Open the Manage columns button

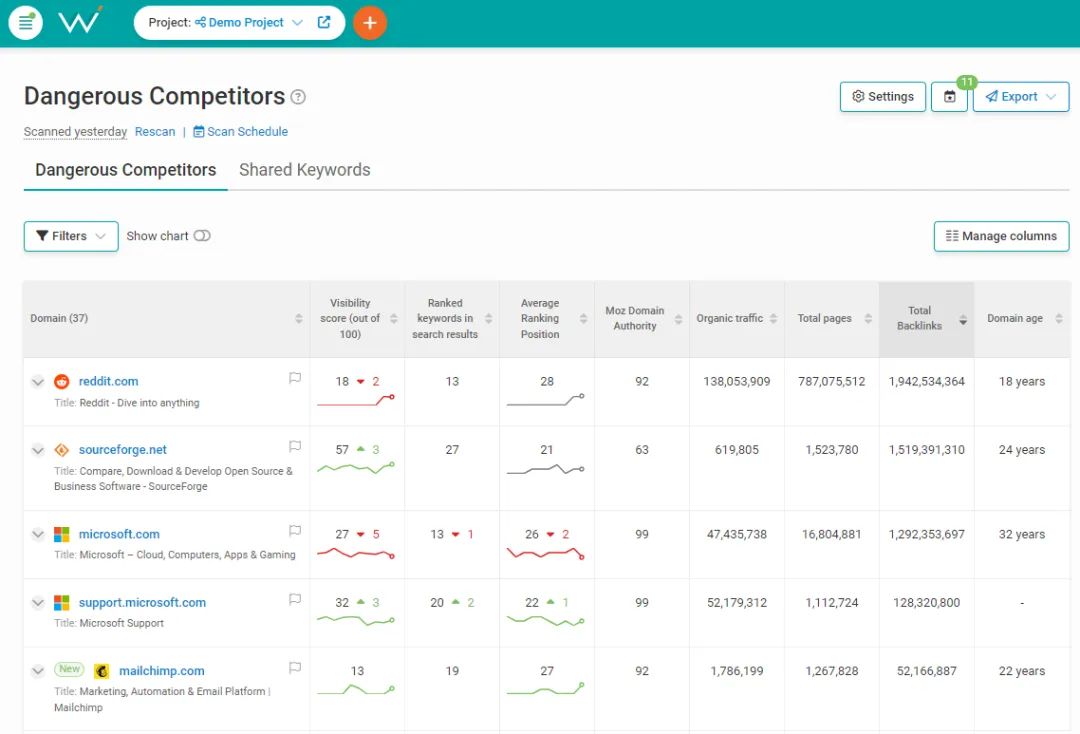pos(1001,236)
